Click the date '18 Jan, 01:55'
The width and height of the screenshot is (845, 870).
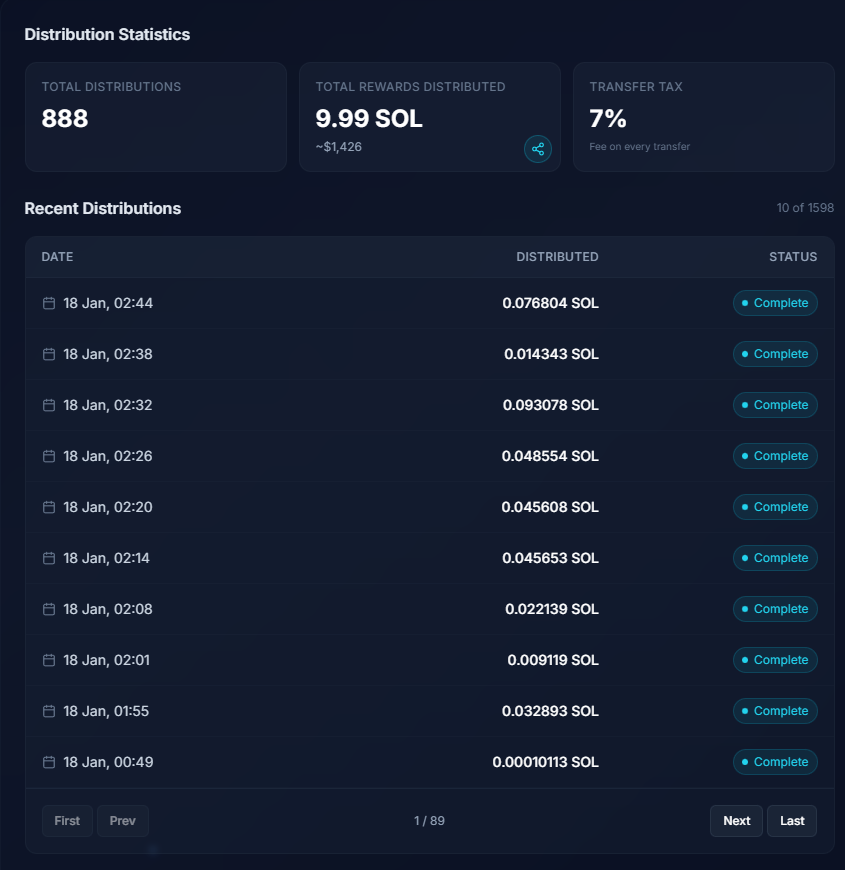106,711
